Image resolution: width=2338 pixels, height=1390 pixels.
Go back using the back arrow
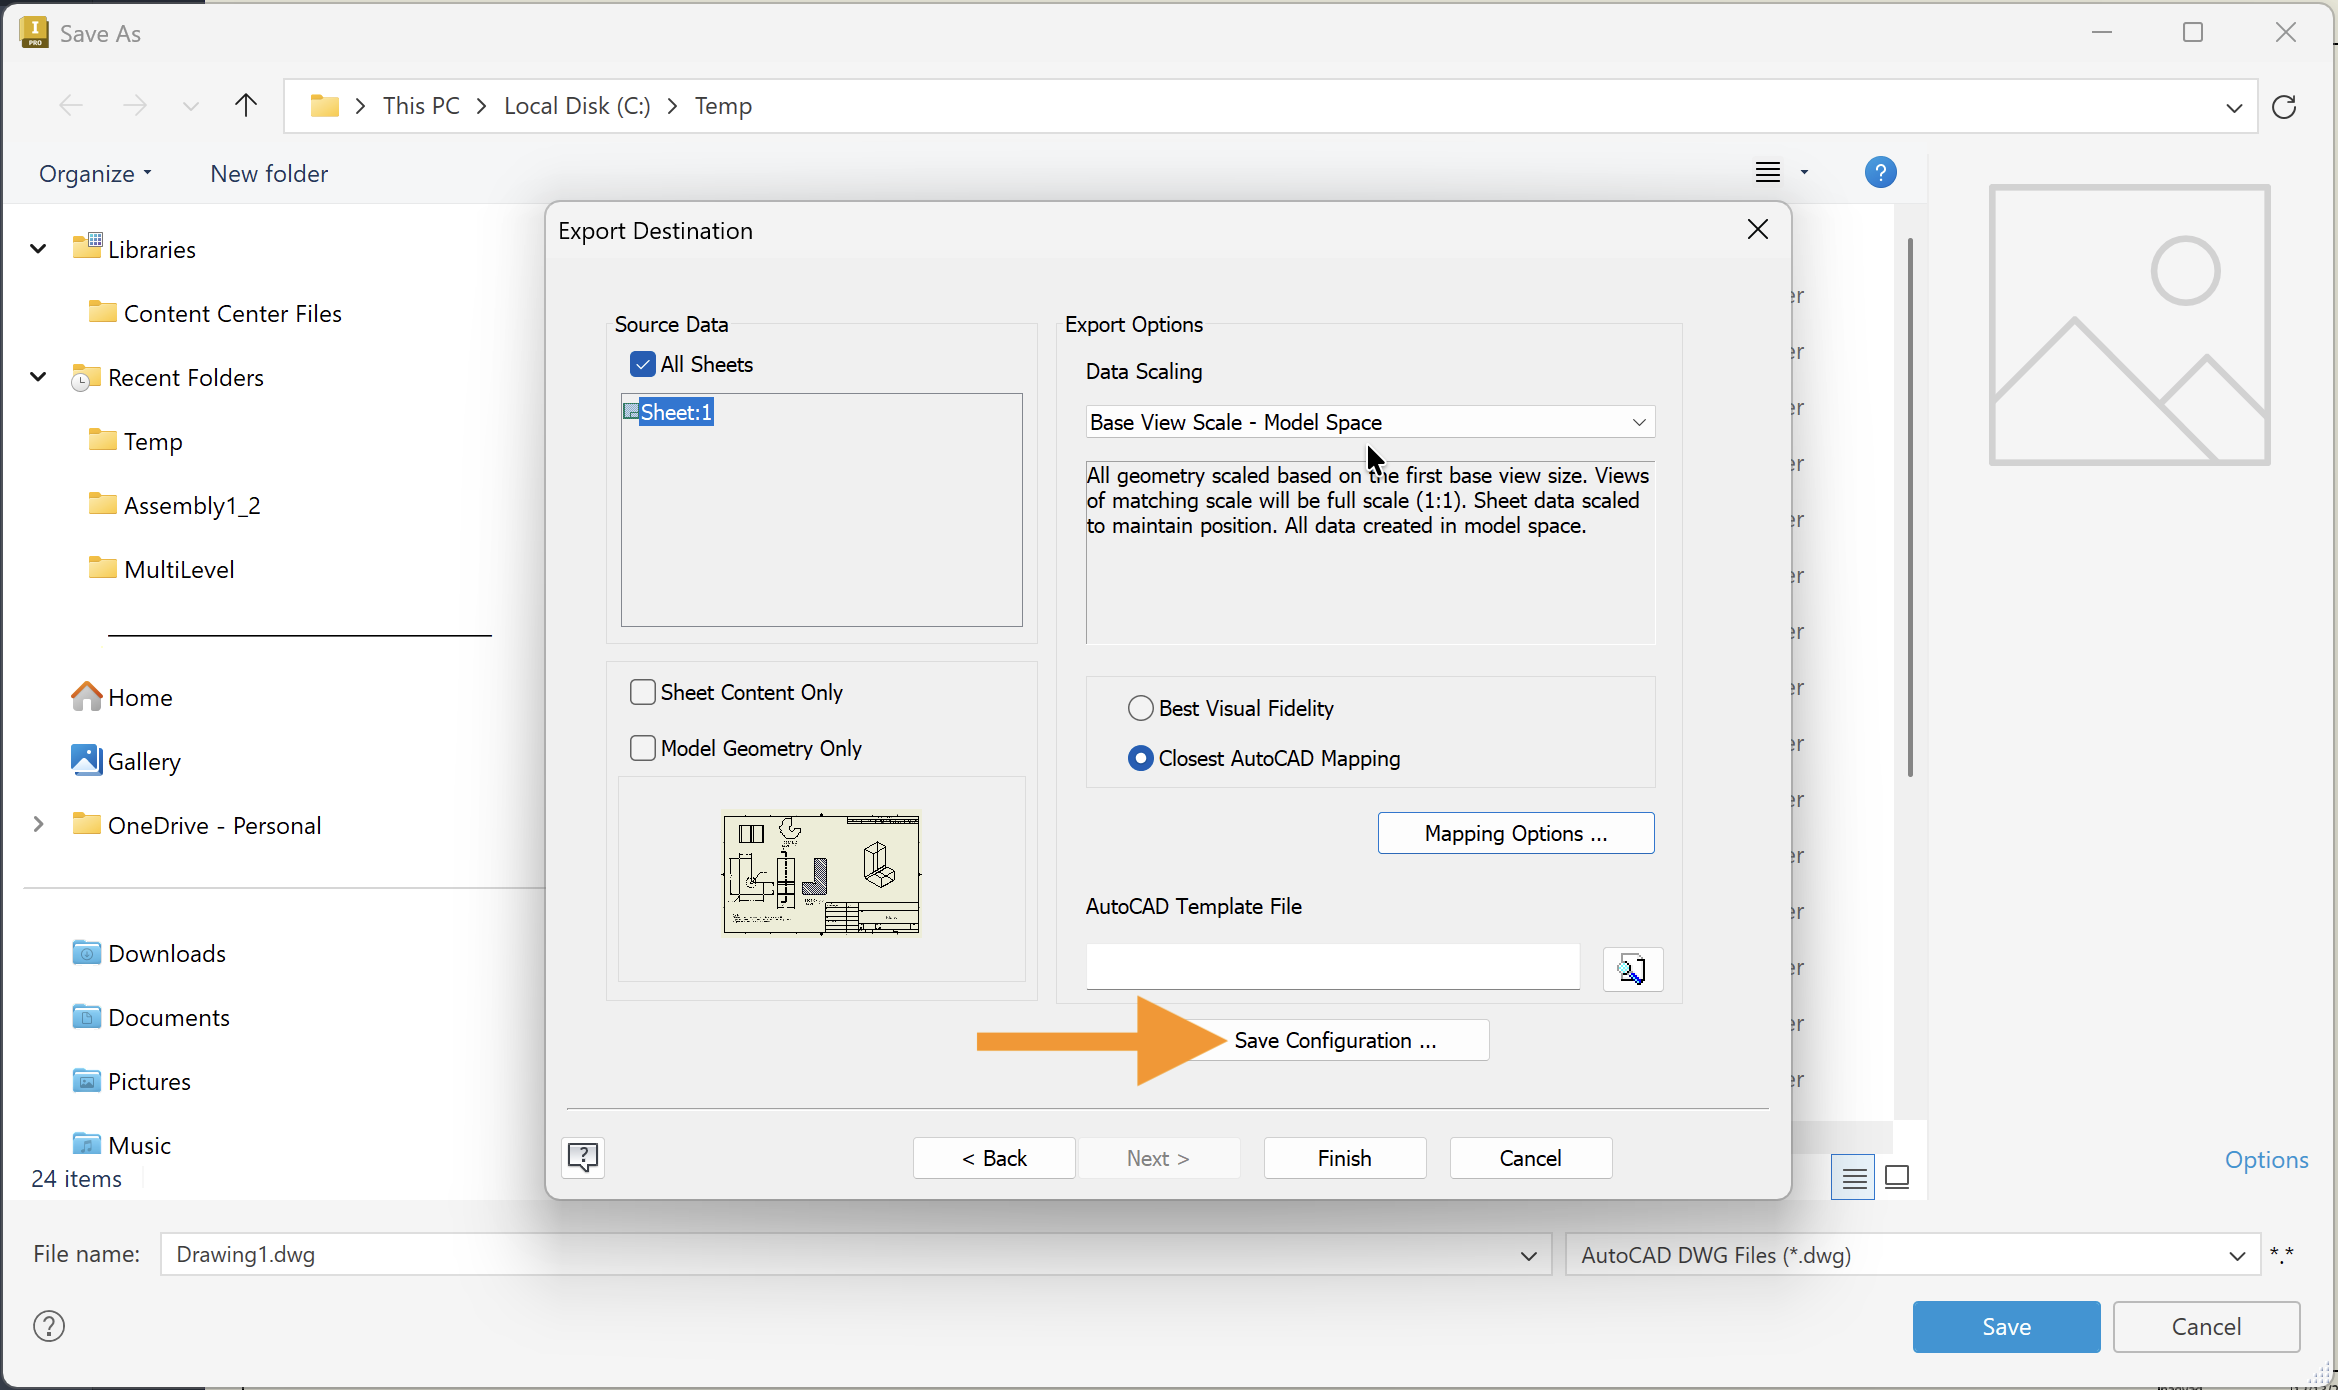[71, 105]
